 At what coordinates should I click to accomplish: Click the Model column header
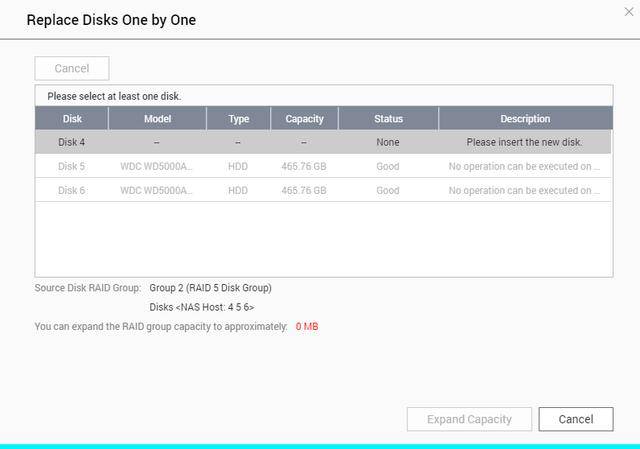(x=157, y=119)
